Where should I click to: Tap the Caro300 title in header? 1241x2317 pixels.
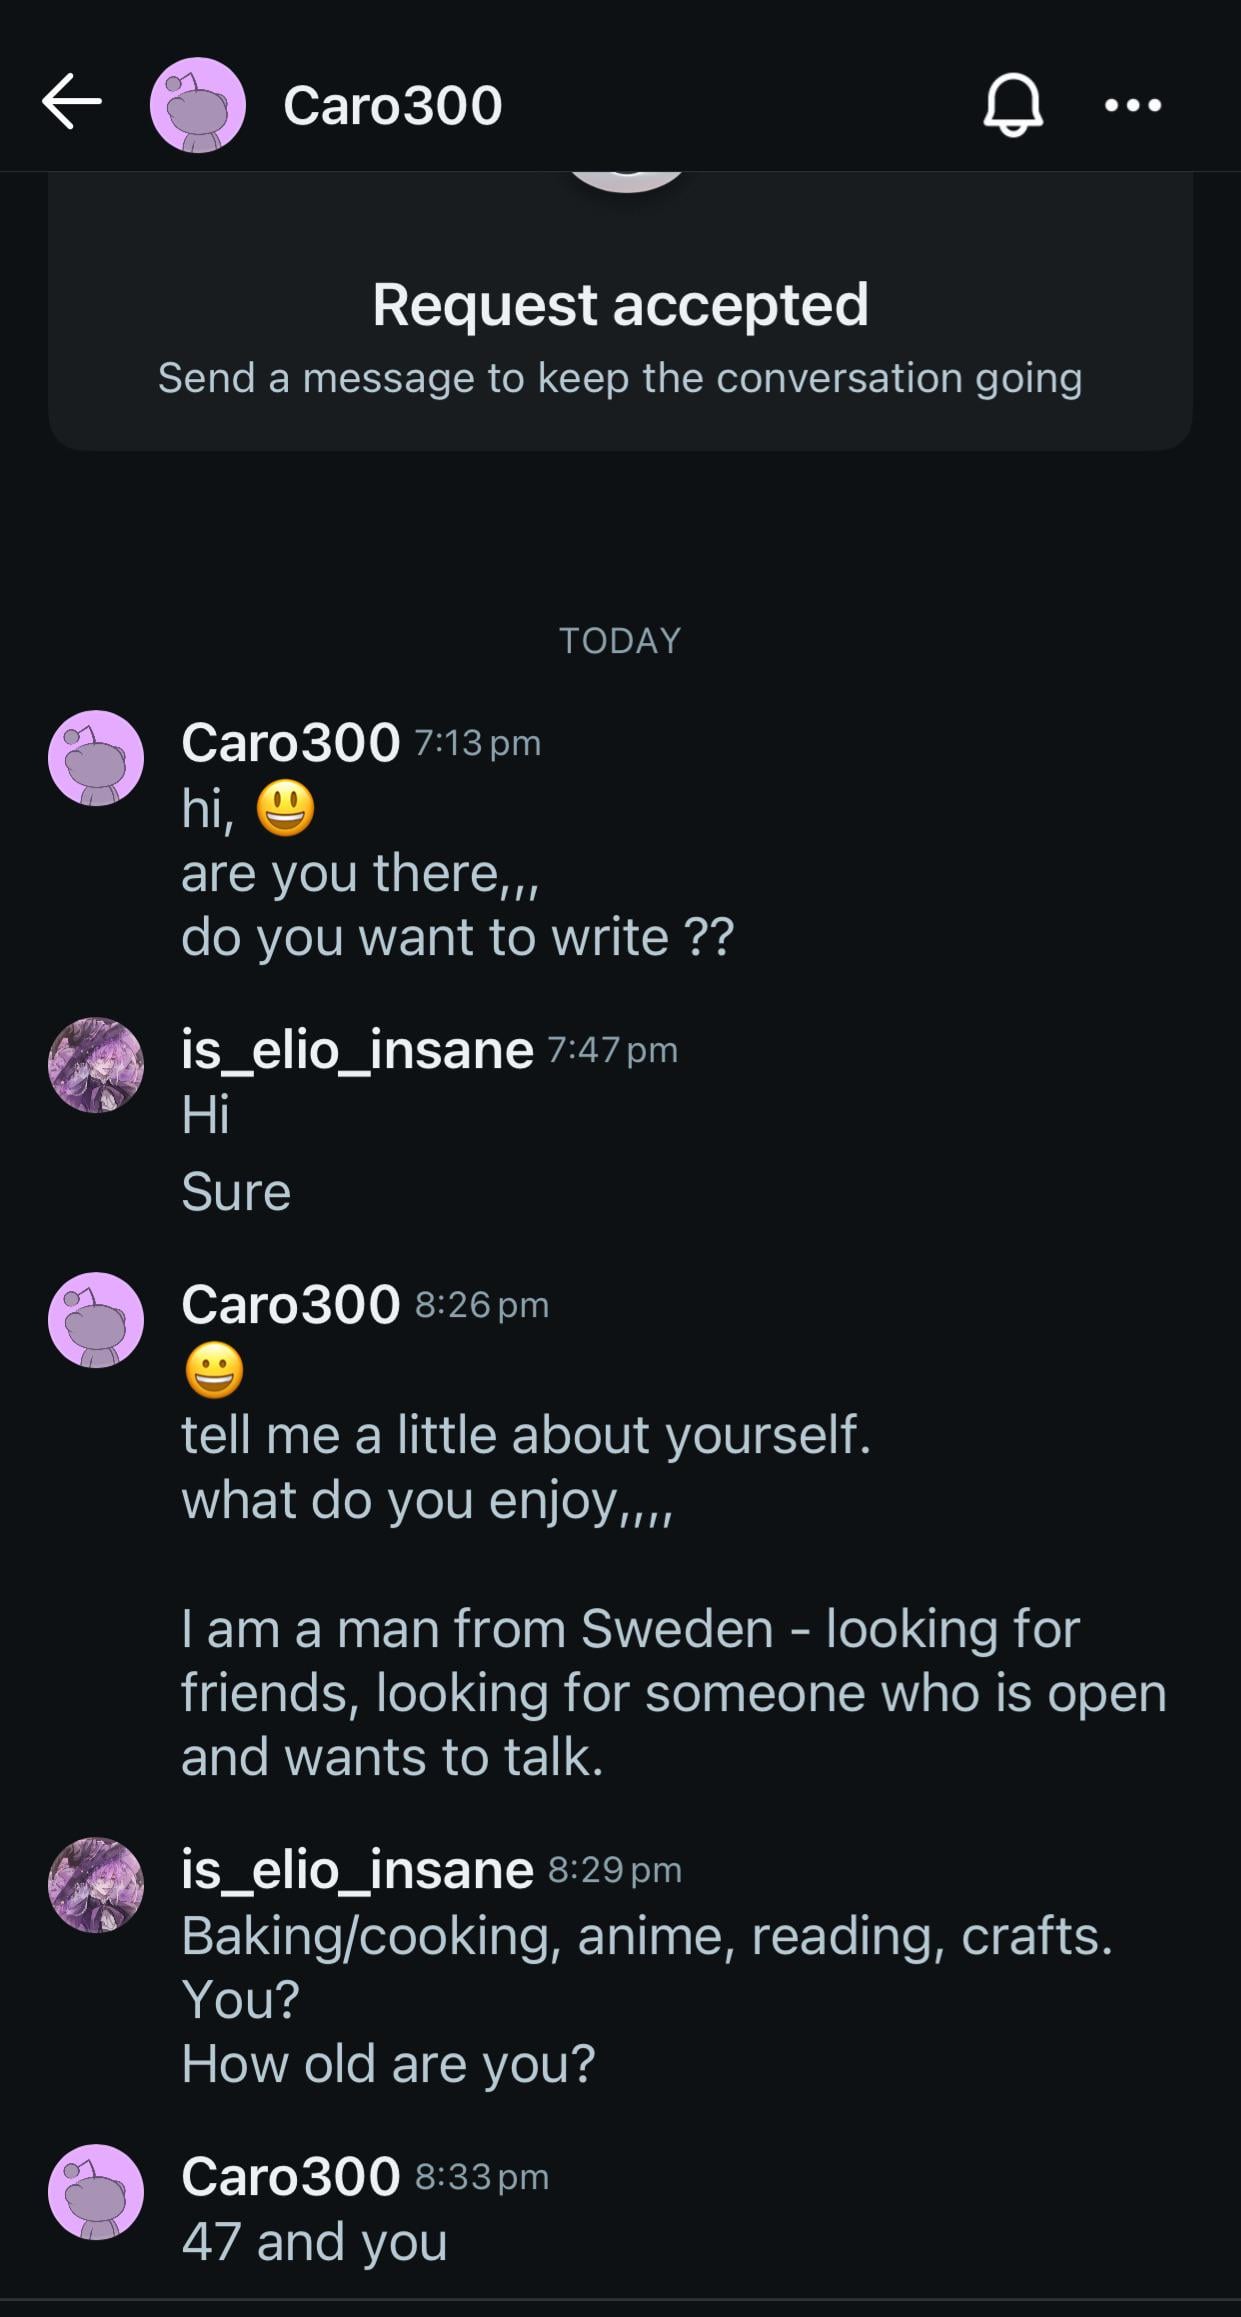point(392,105)
